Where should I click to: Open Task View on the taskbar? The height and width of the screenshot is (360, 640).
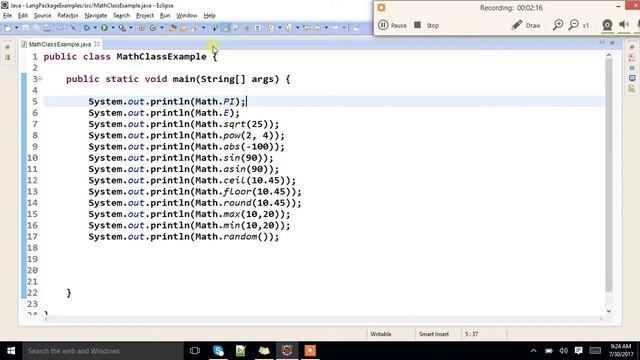(195, 351)
